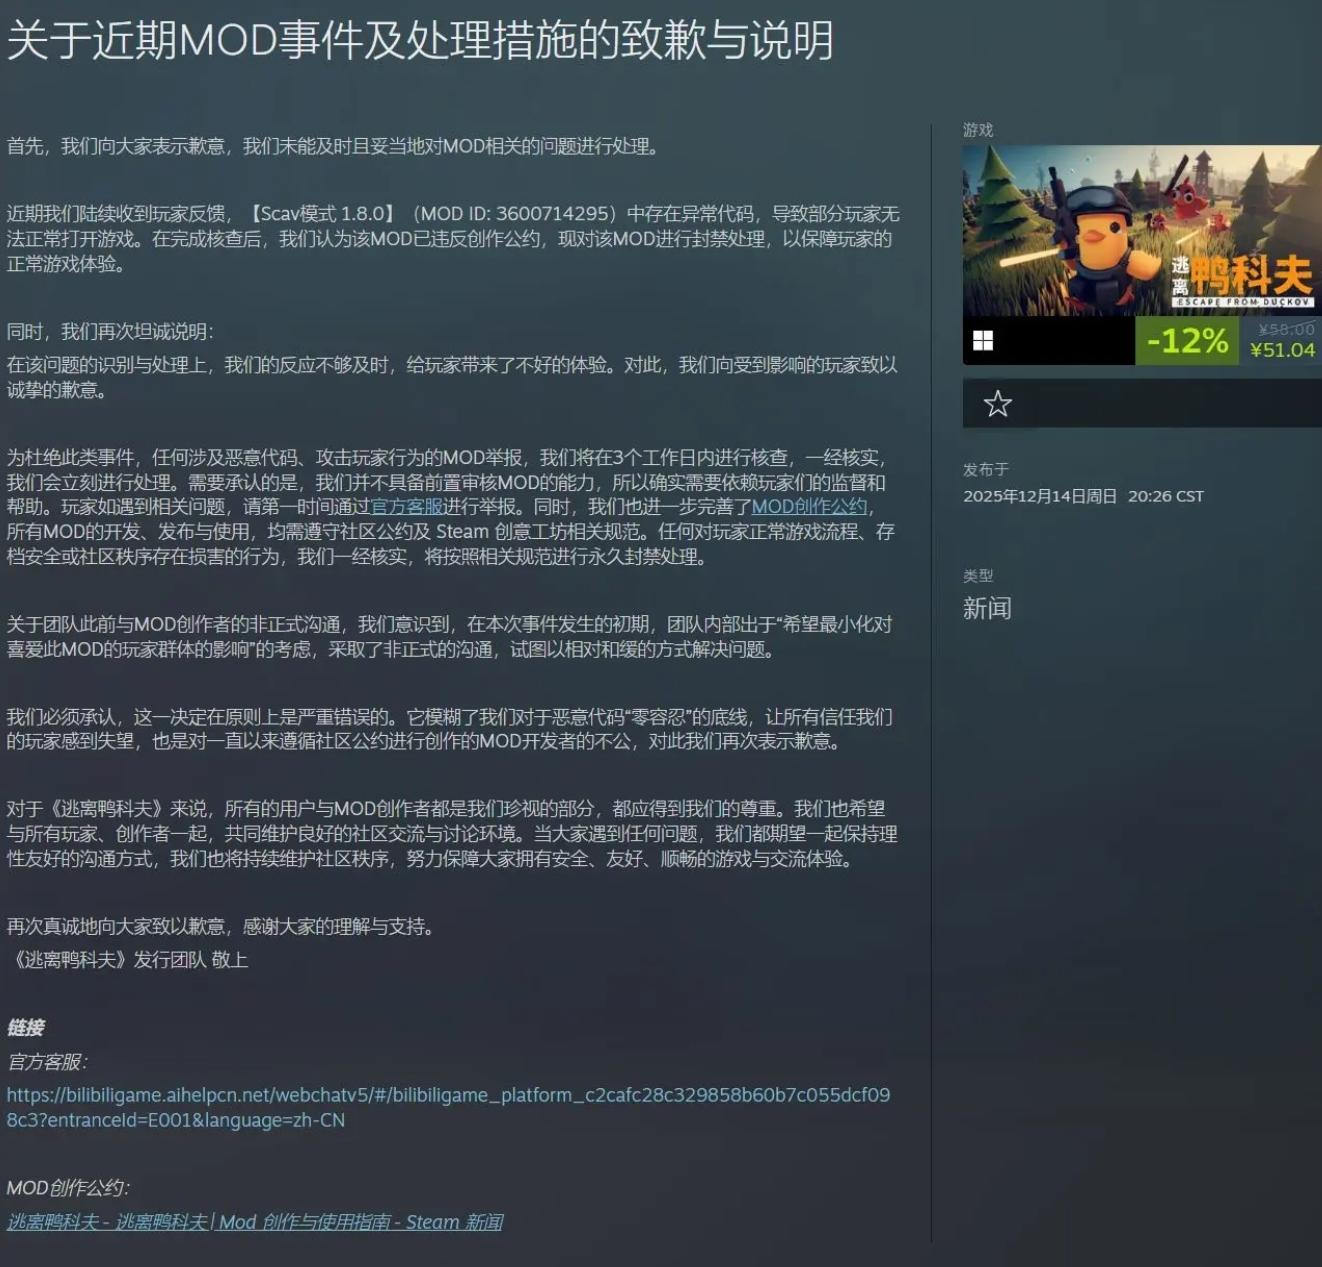Click the italic "MOD创作公约:" label near the bottom

coord(68,1188)
